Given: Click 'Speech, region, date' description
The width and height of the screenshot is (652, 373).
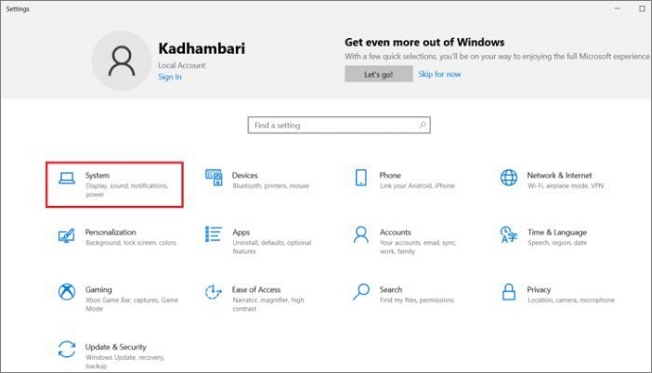Looking at the screenshot, I should click(x=557, y=242).
